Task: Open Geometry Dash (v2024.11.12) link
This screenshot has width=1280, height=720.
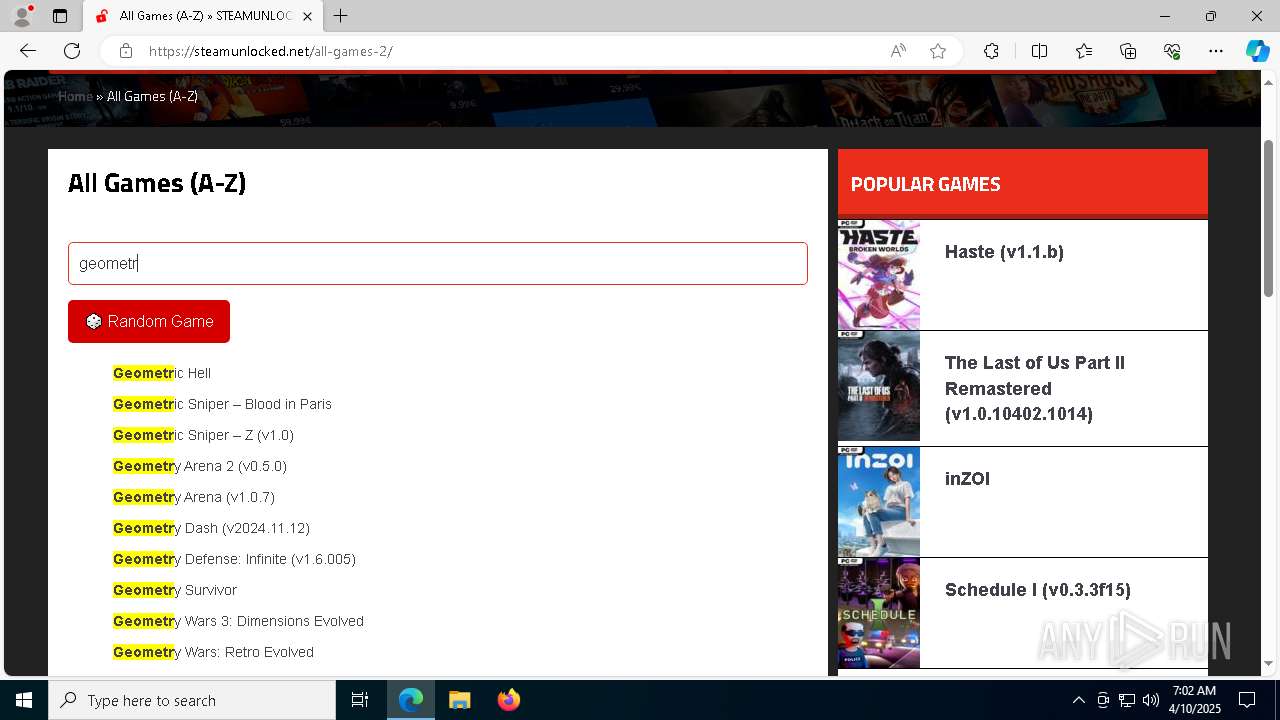Action: click(211, 528)
